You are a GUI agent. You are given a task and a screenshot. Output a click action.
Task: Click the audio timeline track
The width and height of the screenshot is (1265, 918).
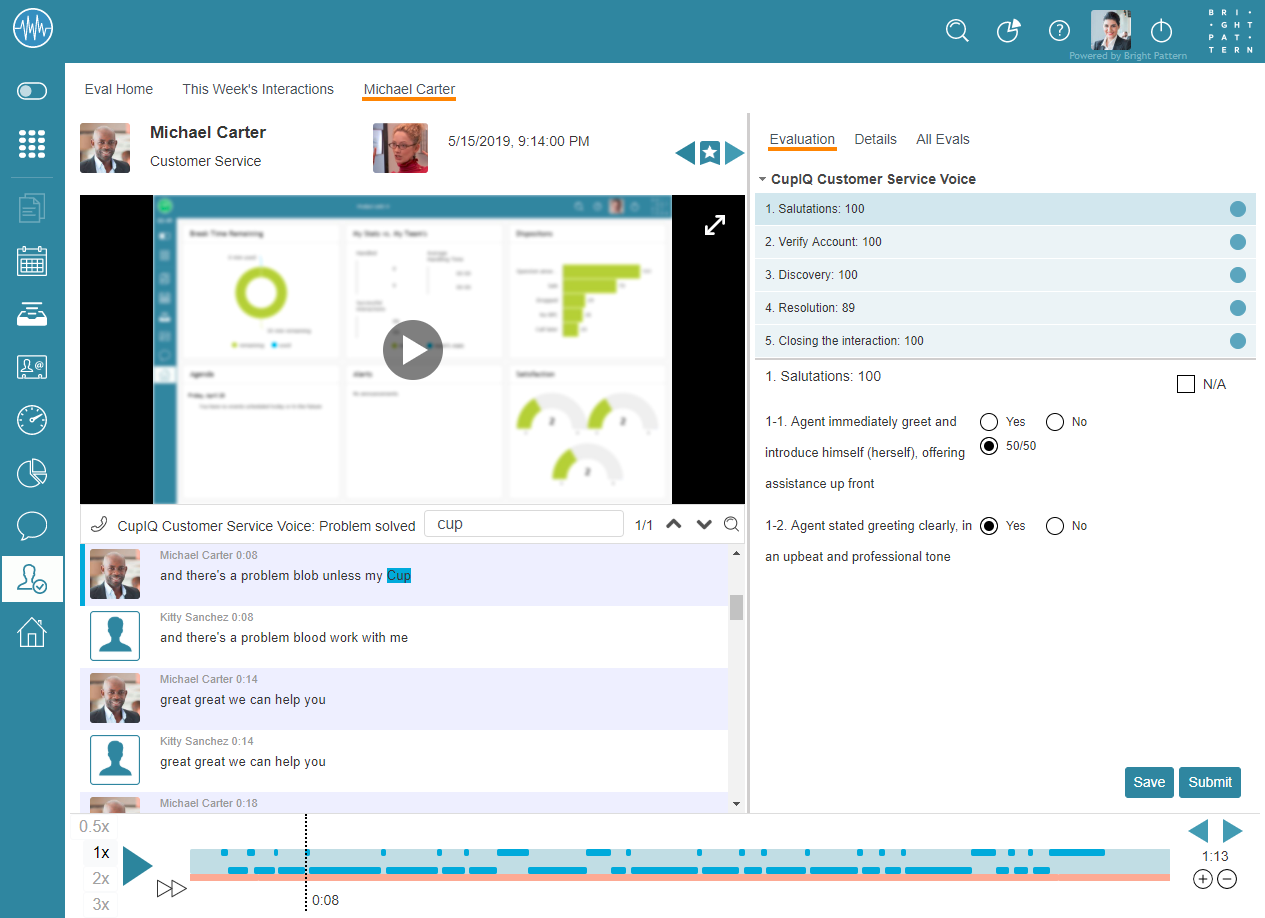pyautogui.click(x=680, y=865)
